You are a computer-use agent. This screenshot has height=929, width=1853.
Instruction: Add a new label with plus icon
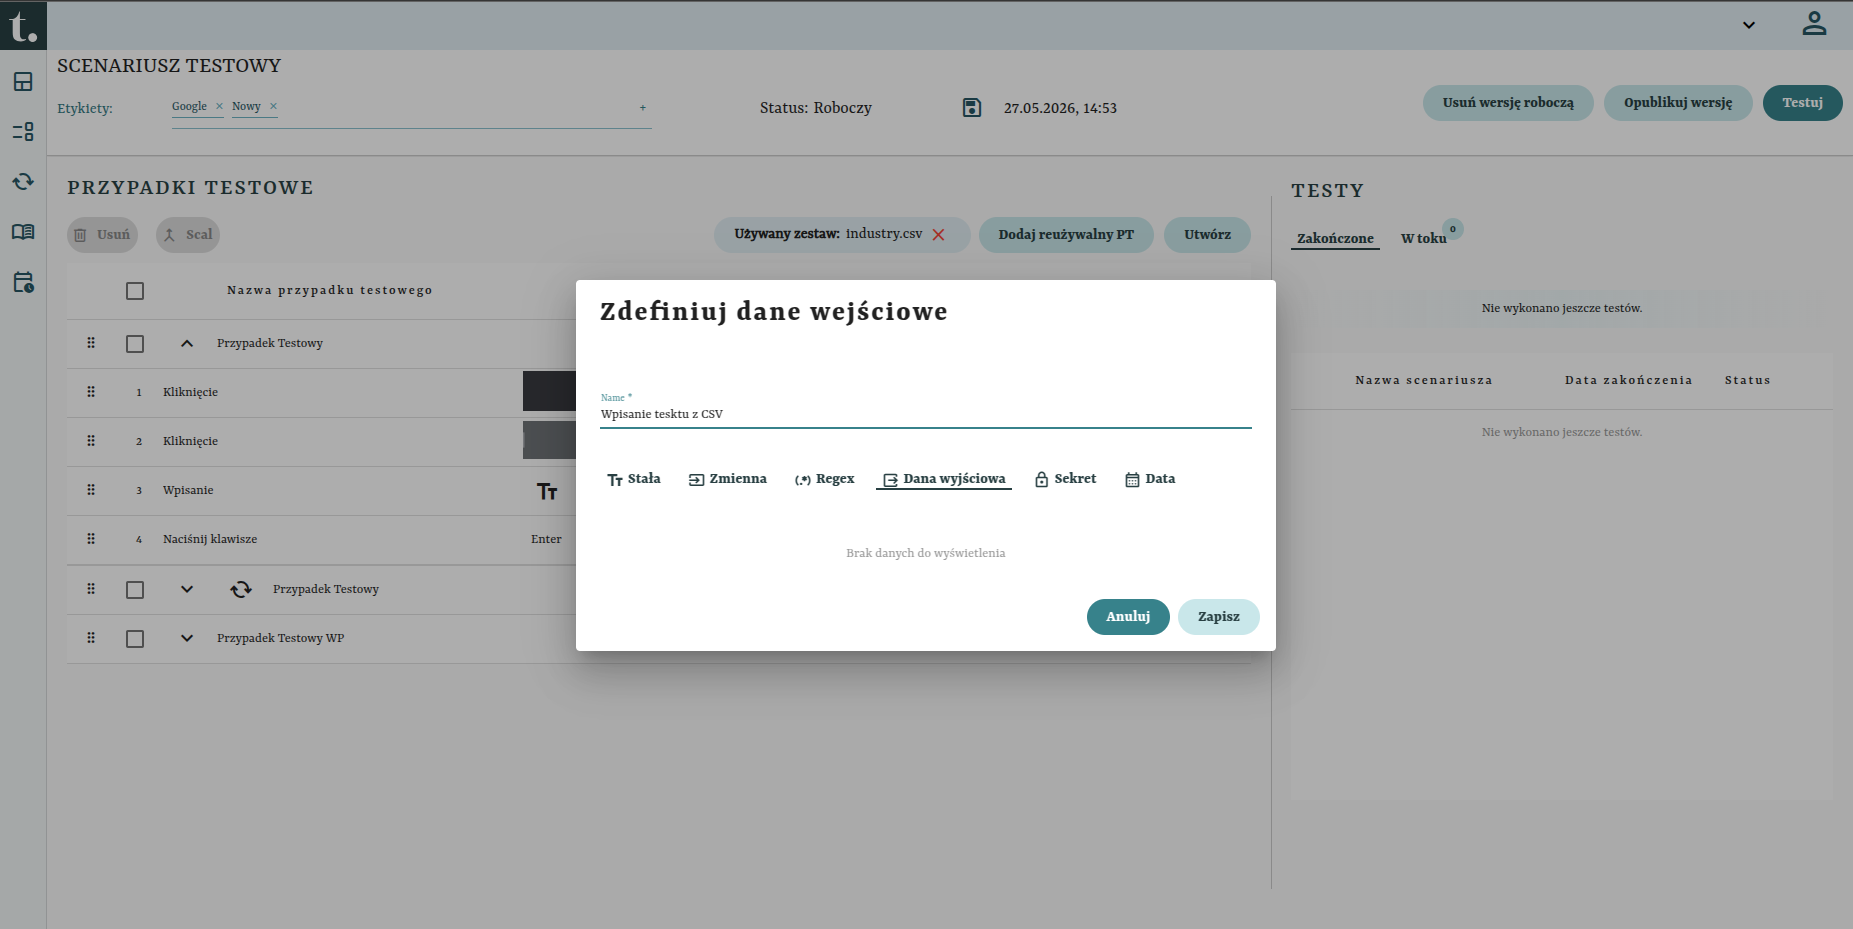(x=642, y=108)
